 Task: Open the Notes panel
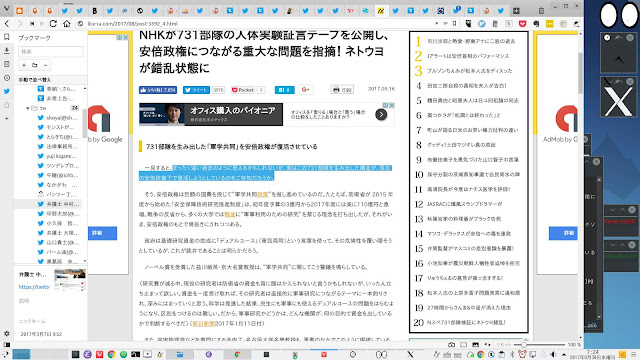7,64
